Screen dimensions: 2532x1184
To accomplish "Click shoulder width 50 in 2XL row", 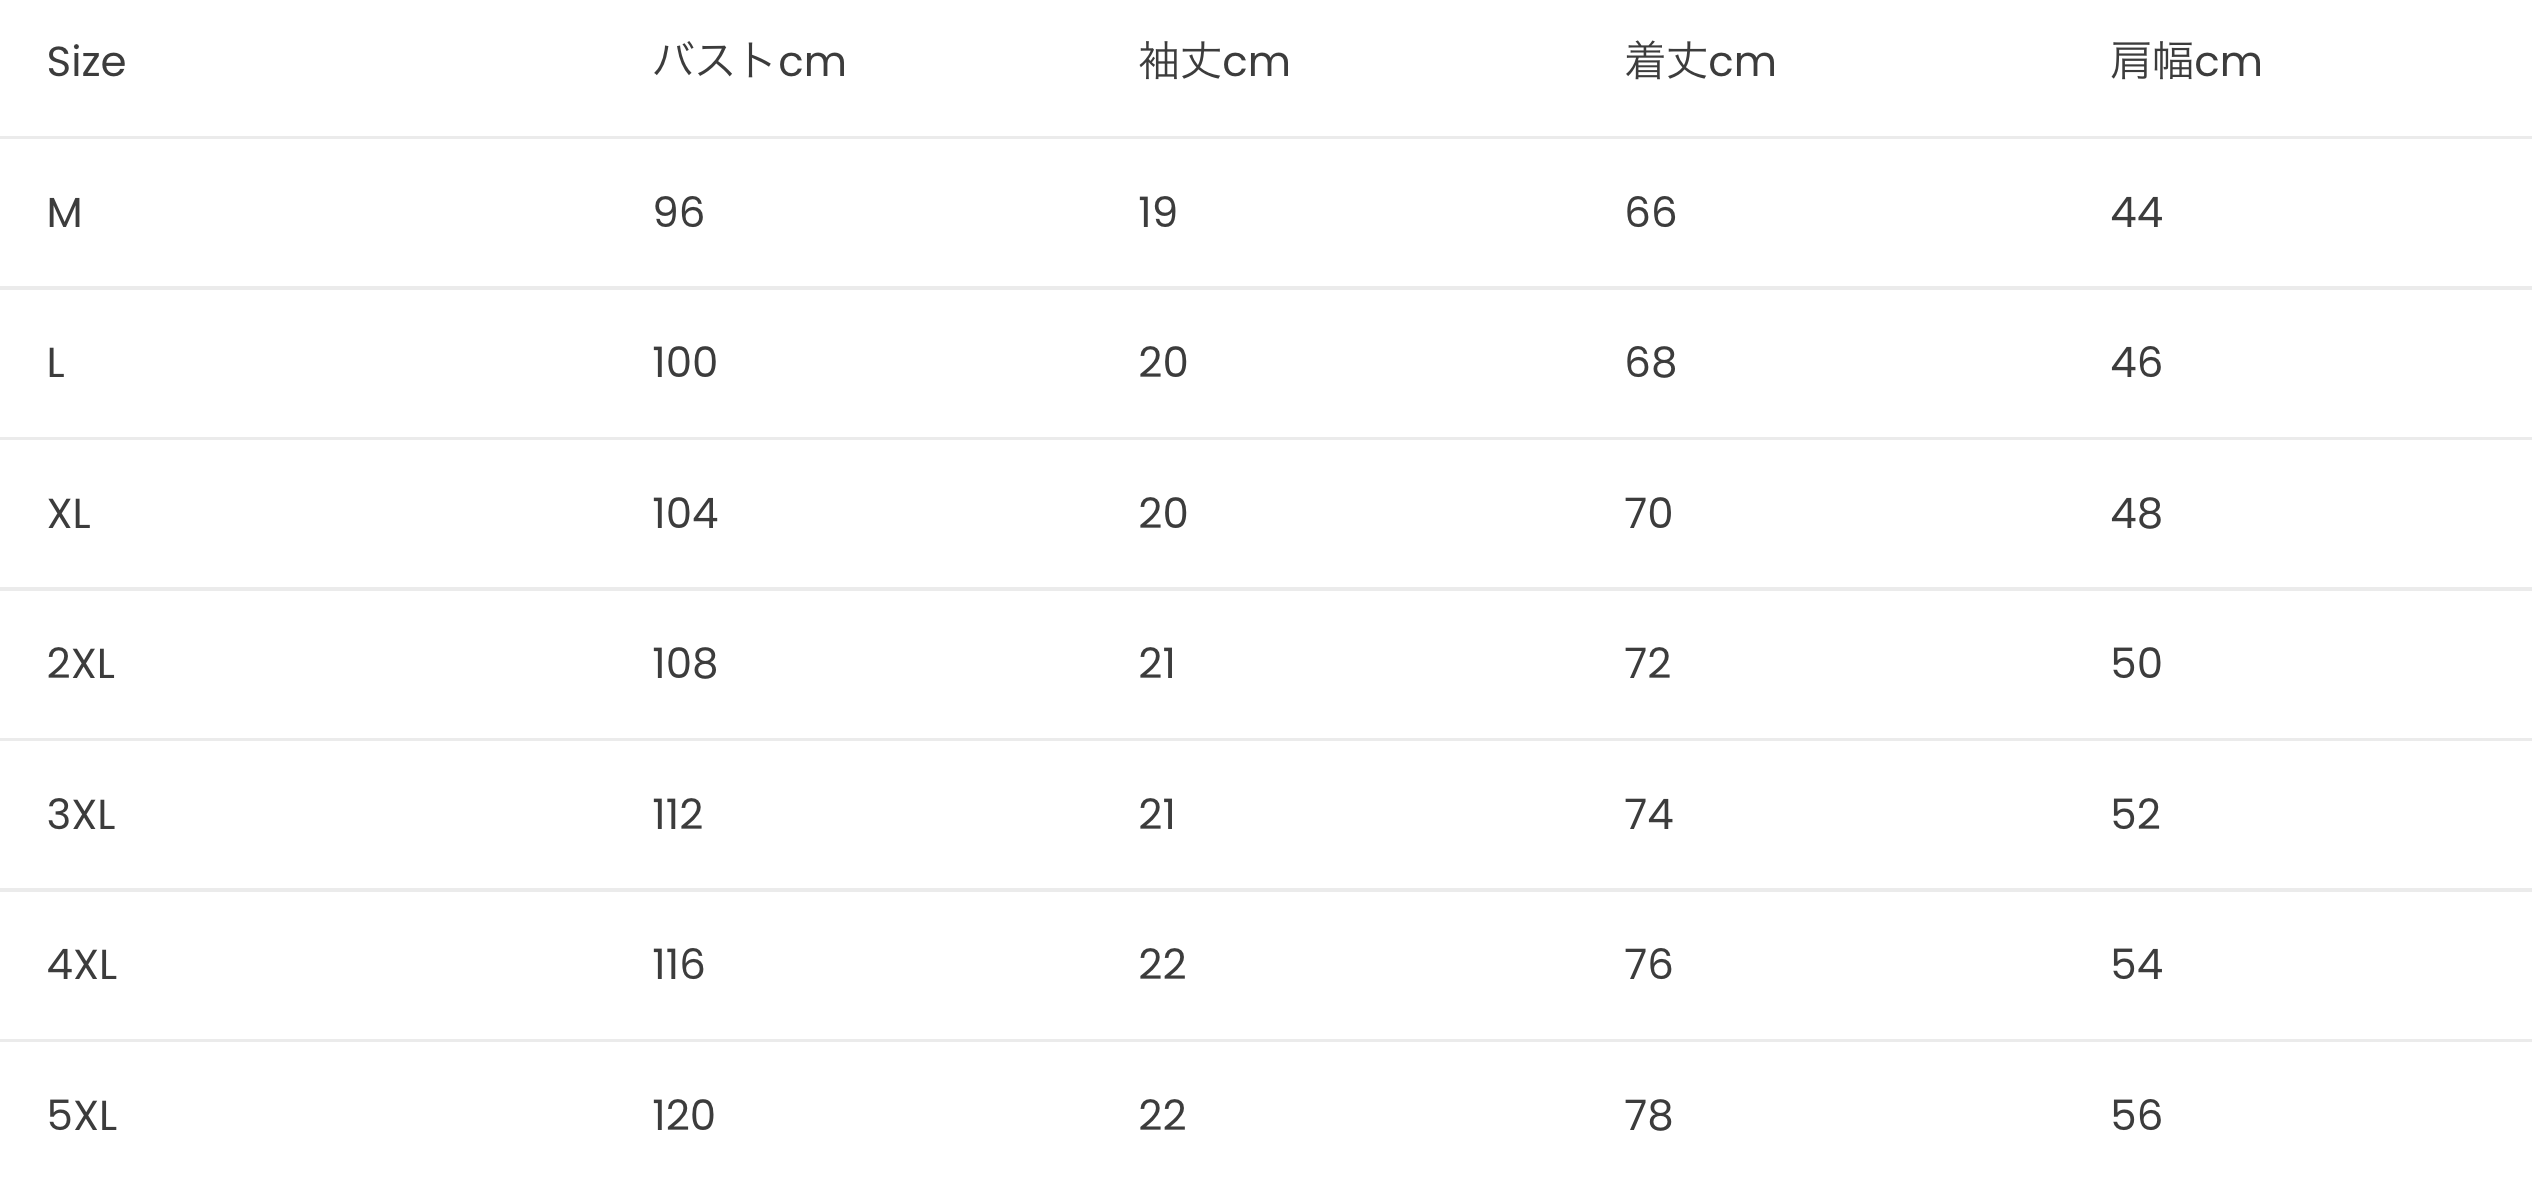I will [2137, 664].
